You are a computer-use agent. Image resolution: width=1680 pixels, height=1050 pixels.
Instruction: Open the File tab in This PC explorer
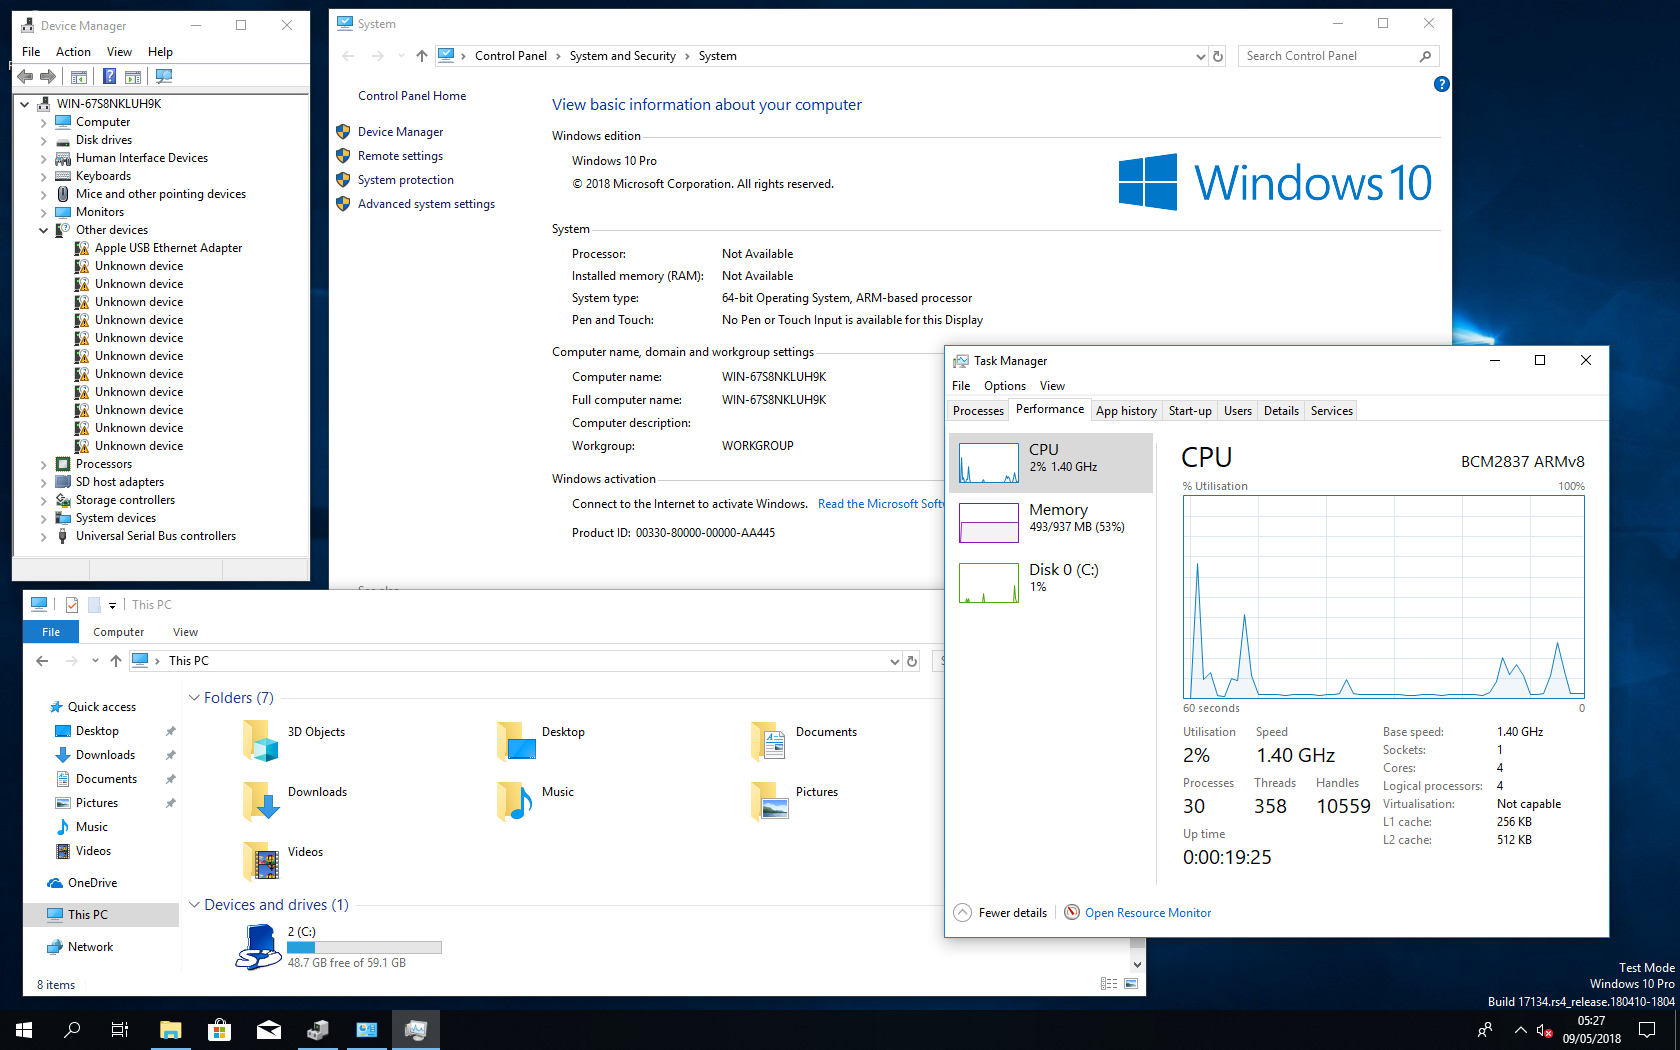51,632
